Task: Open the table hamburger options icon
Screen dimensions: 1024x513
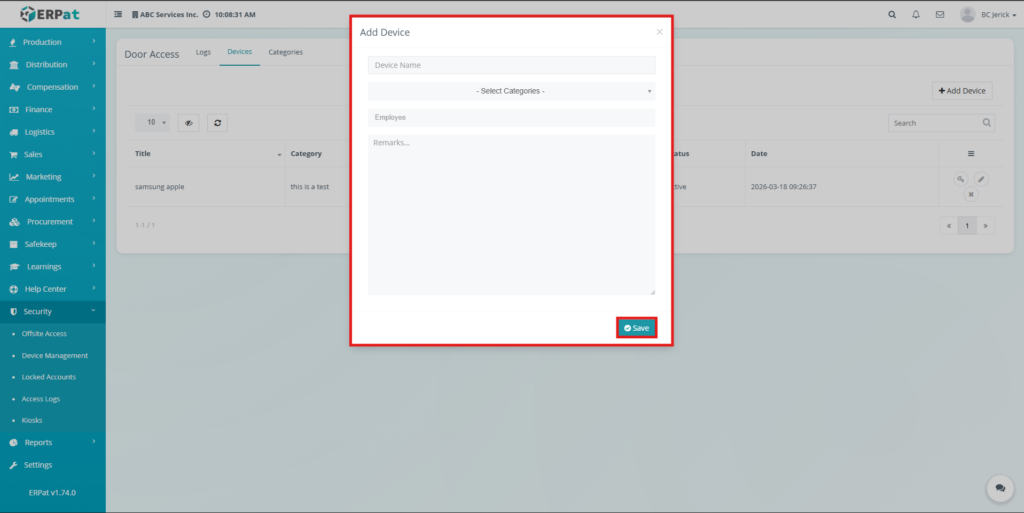Action: tap(971, 154)
